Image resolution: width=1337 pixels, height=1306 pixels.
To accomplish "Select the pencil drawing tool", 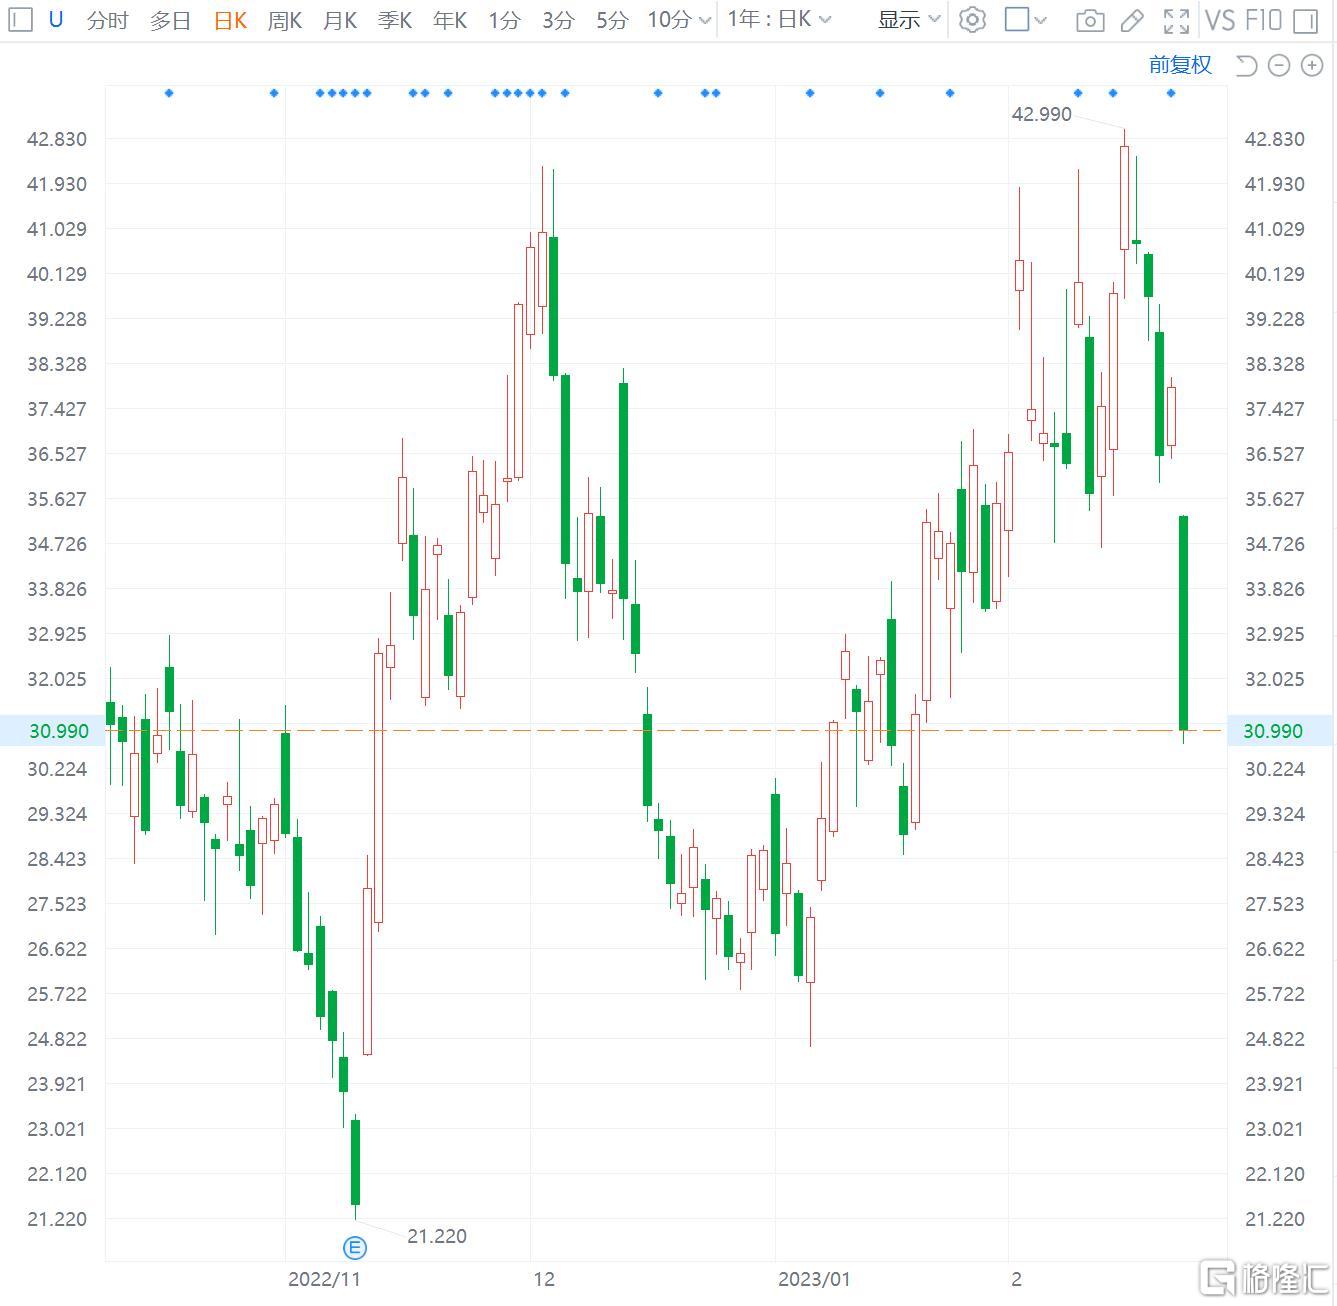I will (1132, 20).
